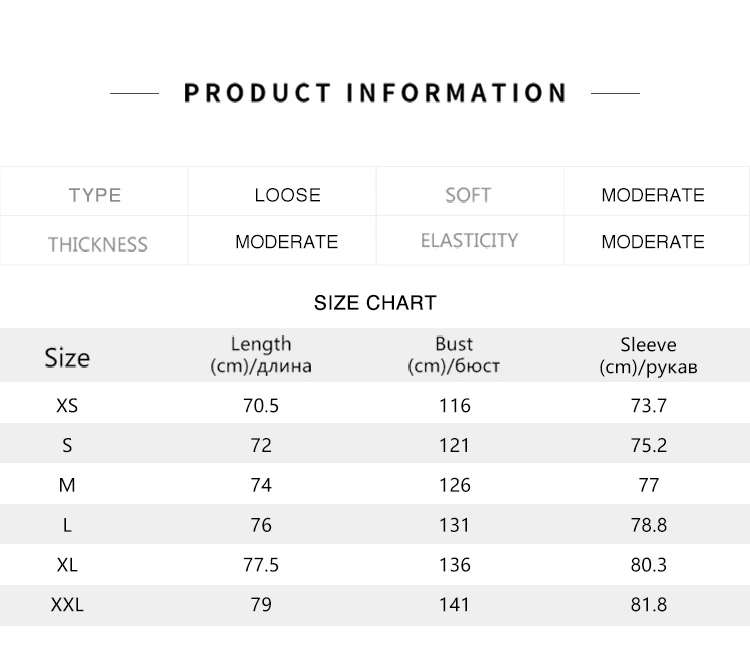Select sleeve value 81.8 in XXL row
The height and width of the screenshot is (653, 750).
(649, 605)
